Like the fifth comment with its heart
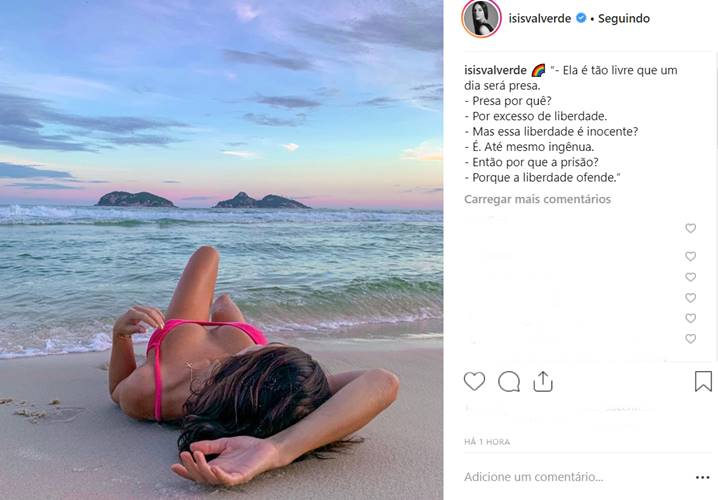The height and width of the screenshot is (500, 718). click(x=691, y=318)
